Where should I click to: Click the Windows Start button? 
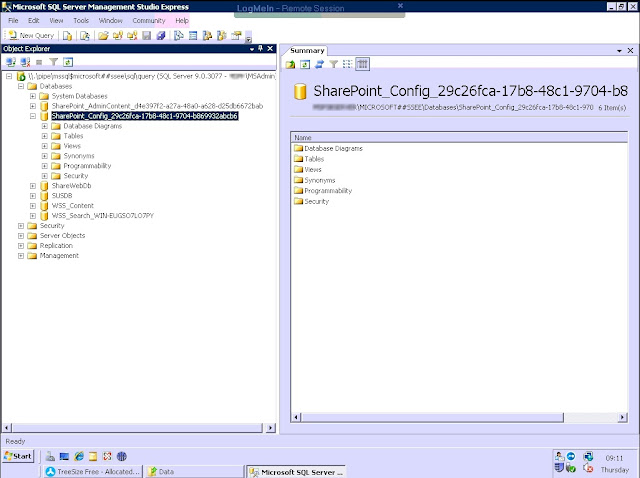(x=18, y=456)
